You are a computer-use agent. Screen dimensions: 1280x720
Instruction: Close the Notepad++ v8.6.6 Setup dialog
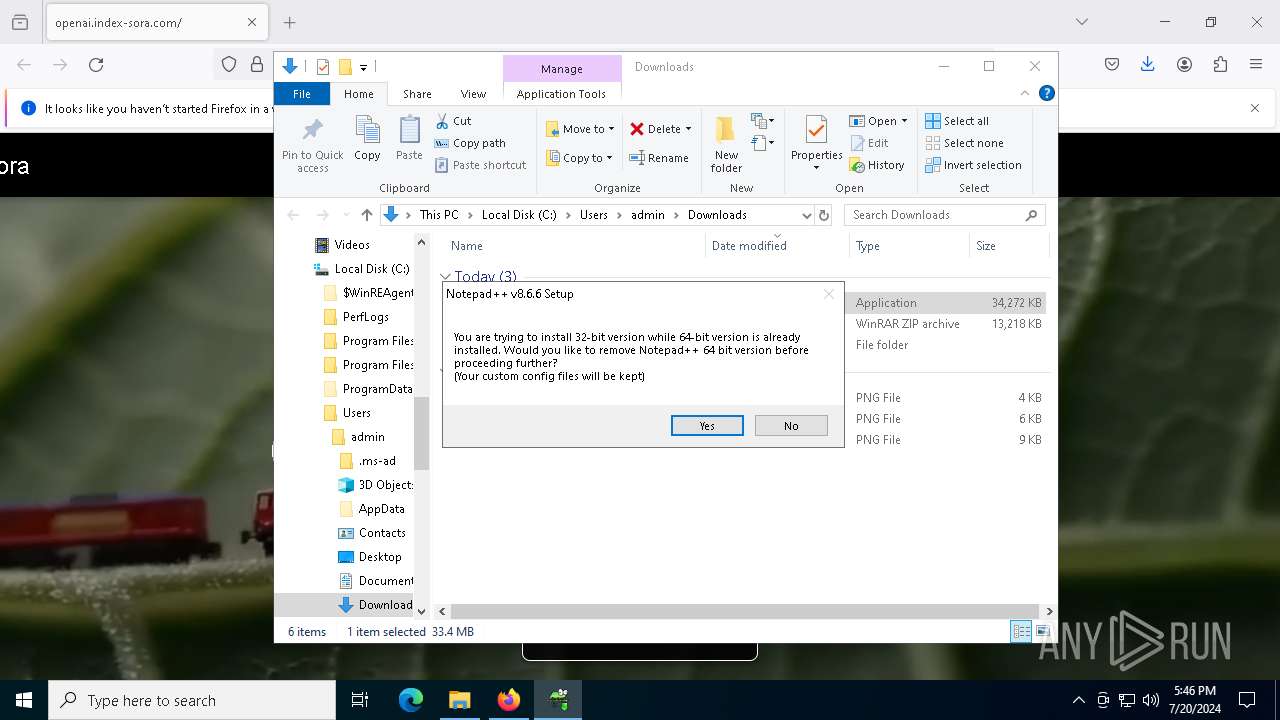coord(828,294)
